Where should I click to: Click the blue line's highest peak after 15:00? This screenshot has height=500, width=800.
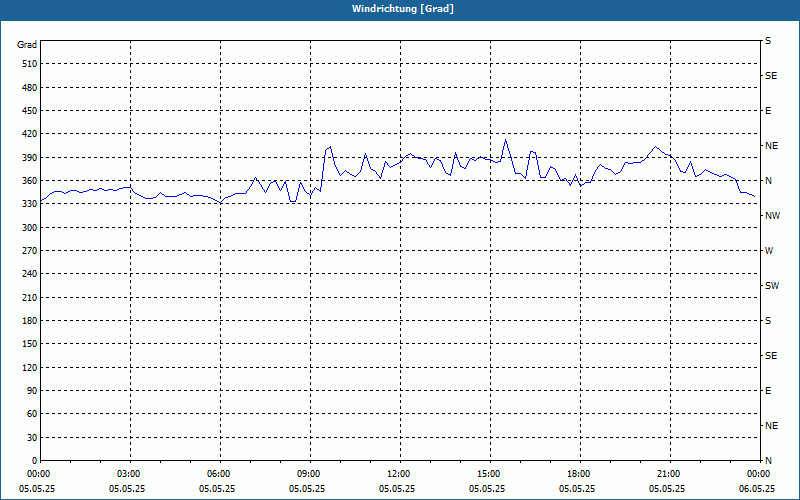tap(506, 140)
